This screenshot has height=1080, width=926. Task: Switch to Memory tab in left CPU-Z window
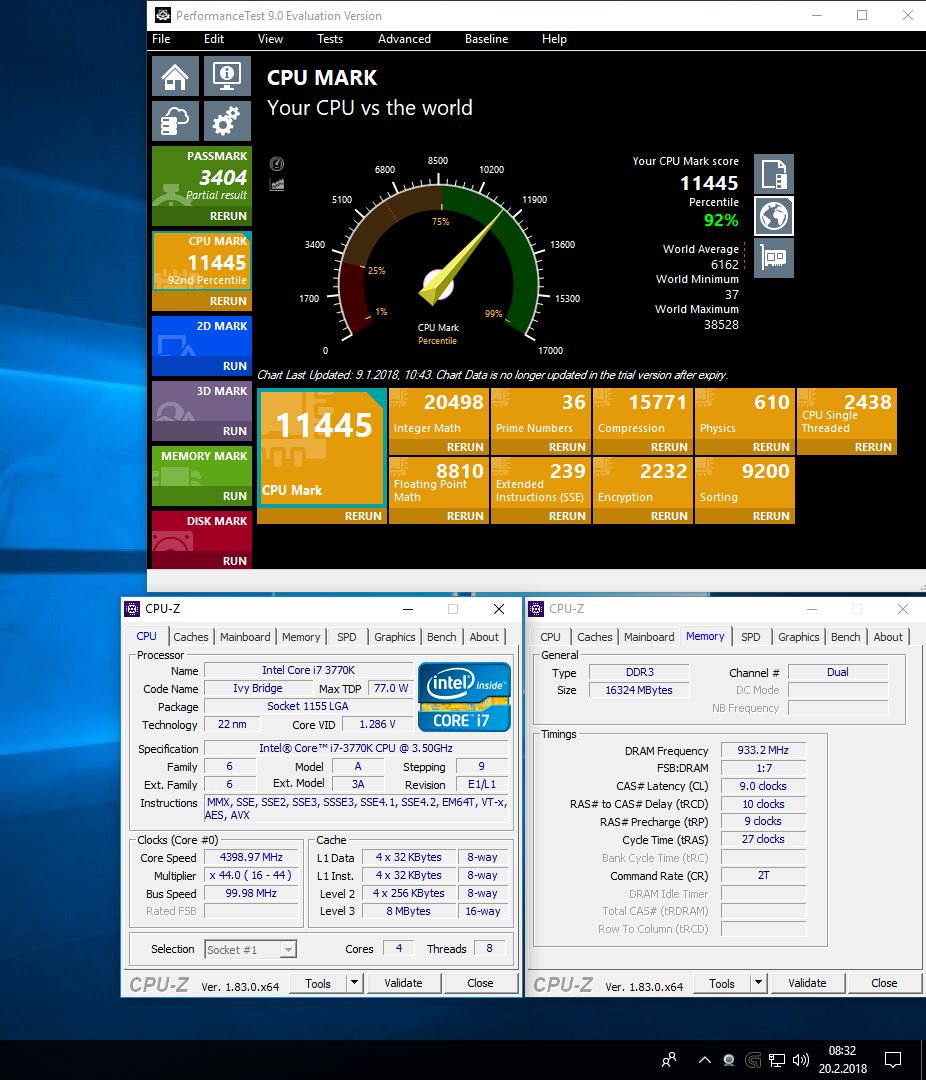click(301, 637)
